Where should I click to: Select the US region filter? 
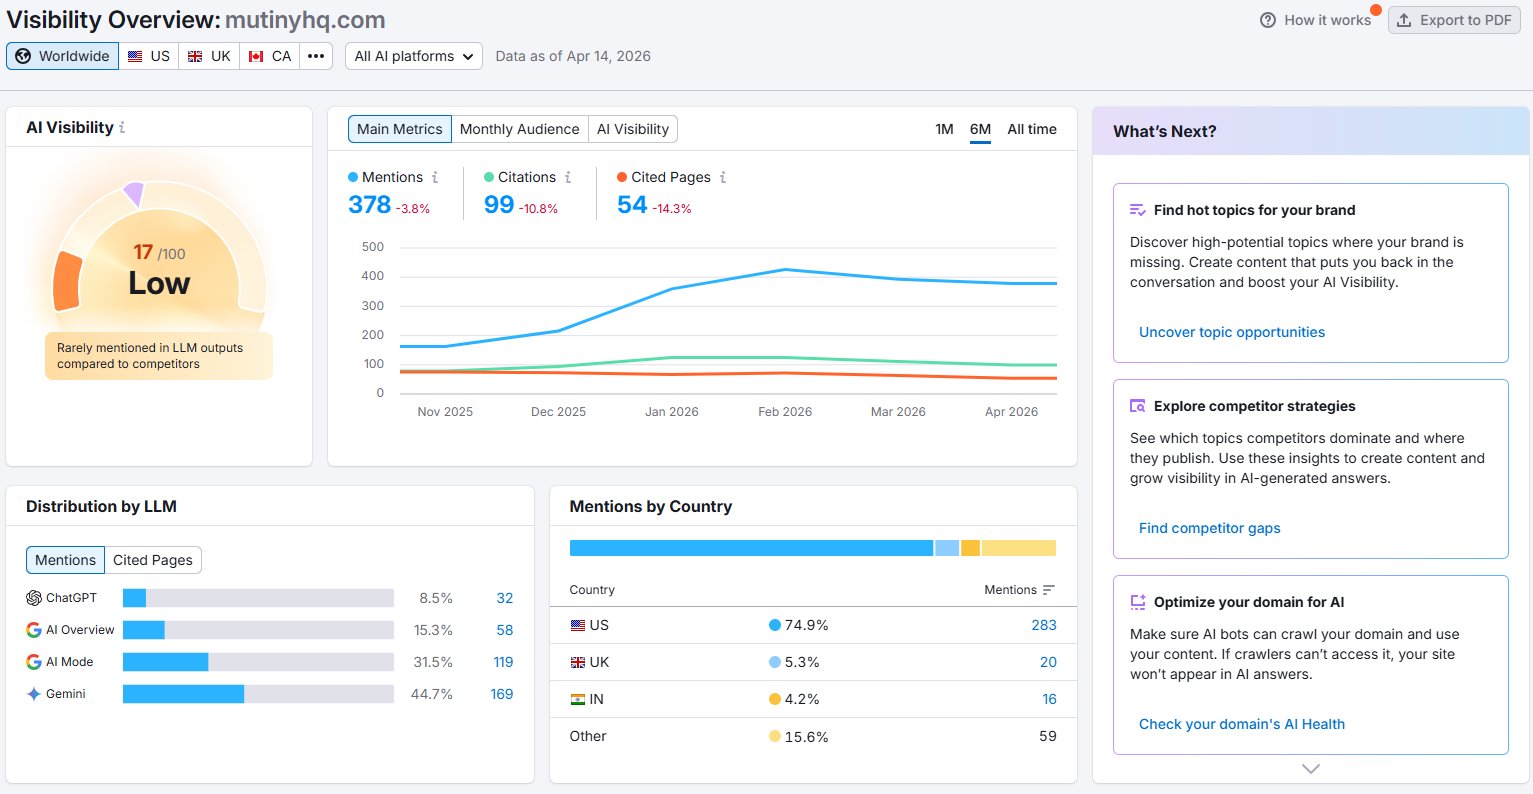(x=149, y=56)
